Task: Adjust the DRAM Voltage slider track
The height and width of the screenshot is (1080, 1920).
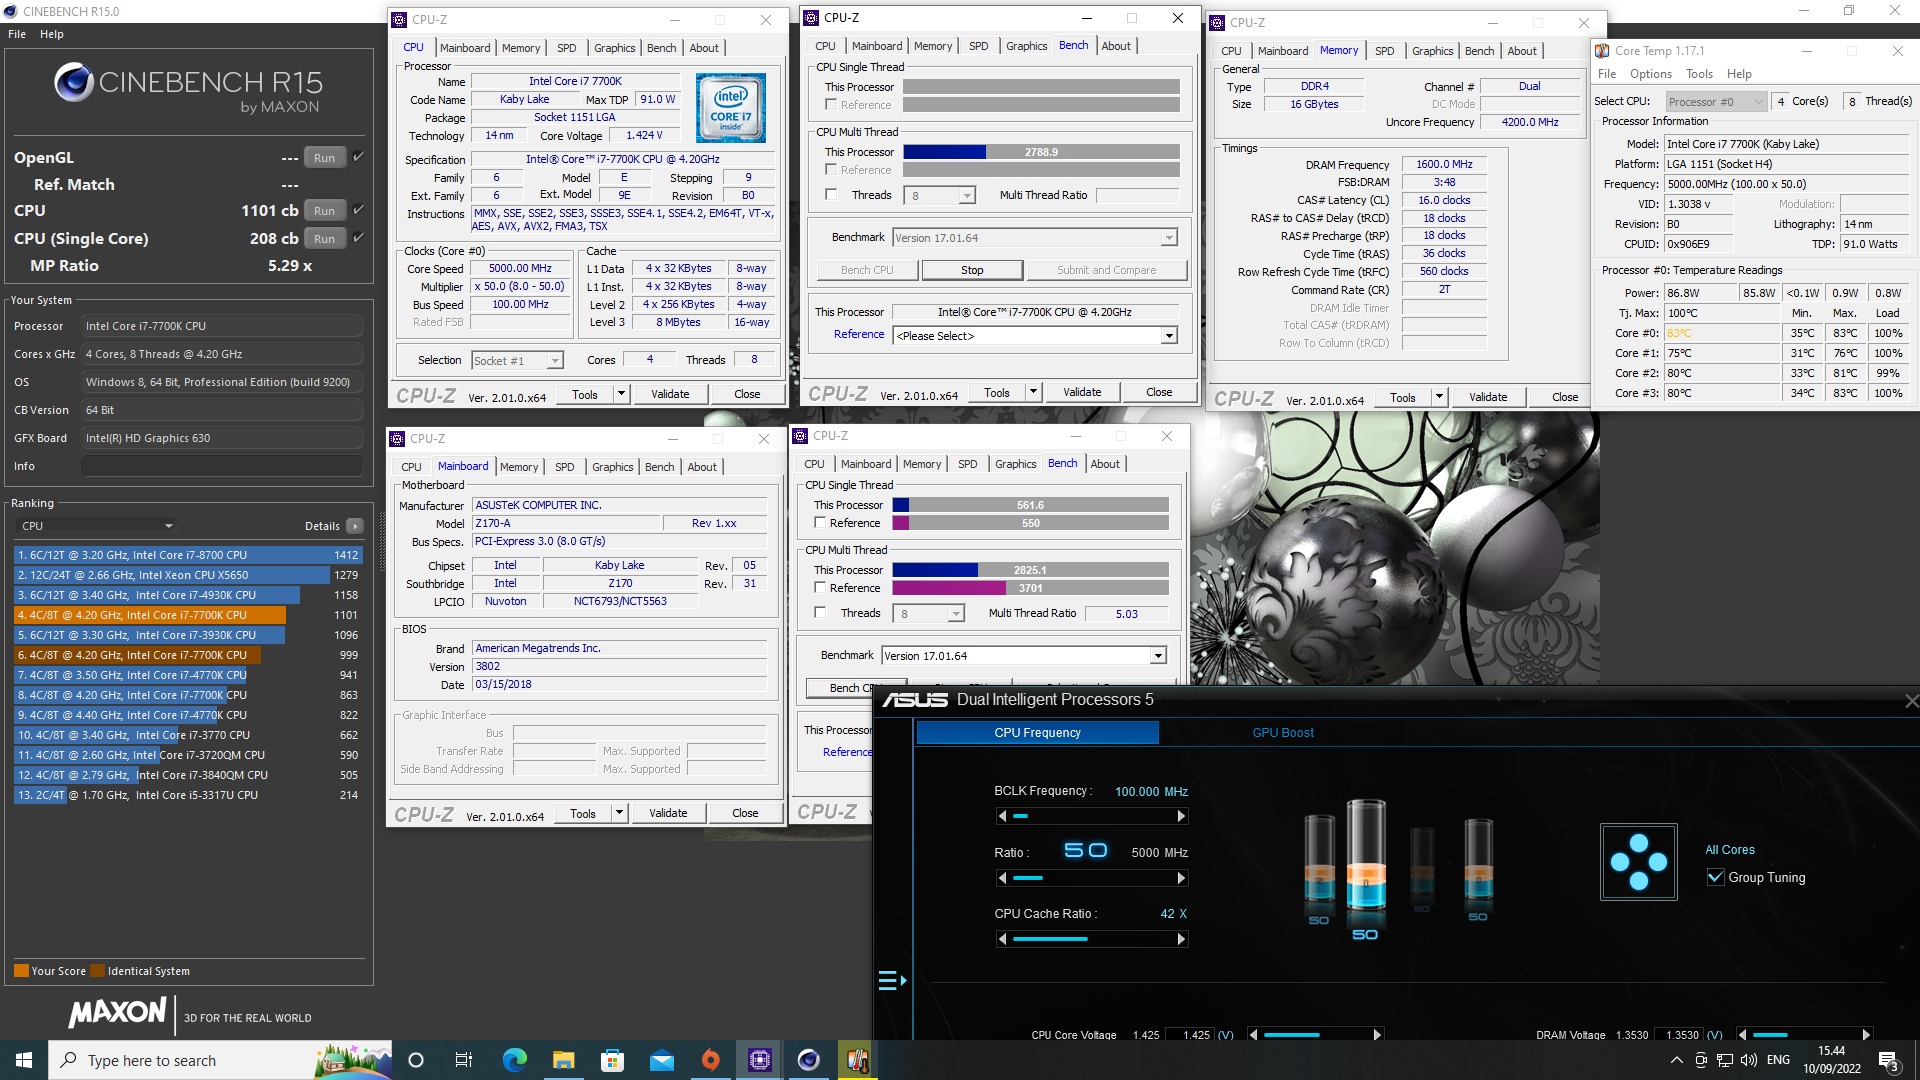Action: 1803,1035
